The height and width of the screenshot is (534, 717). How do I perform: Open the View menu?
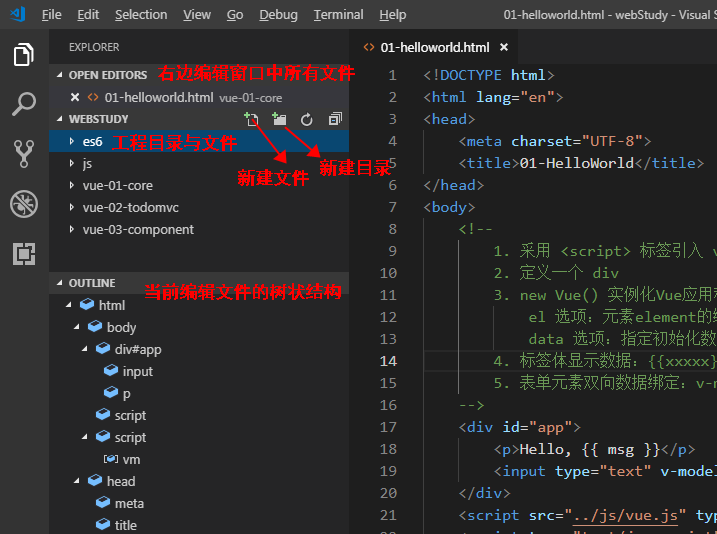[x=197, y=15]
